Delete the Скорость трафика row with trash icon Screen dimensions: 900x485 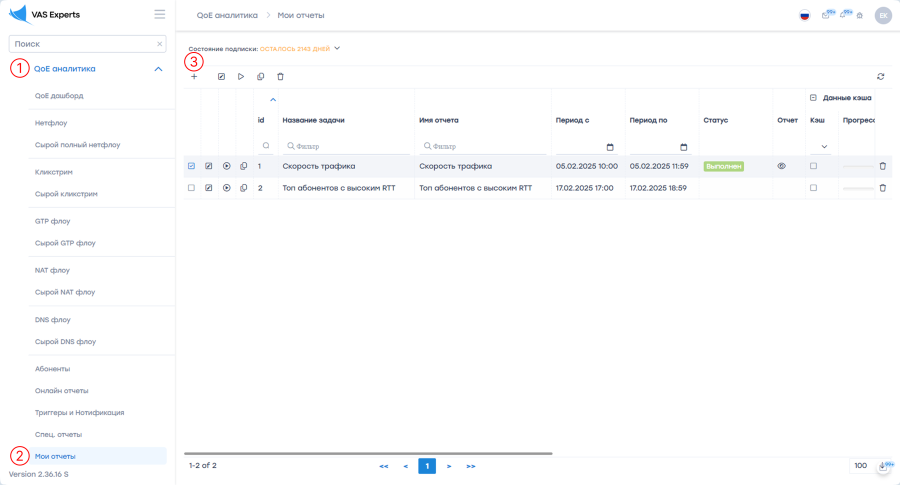tap(882, 166)
